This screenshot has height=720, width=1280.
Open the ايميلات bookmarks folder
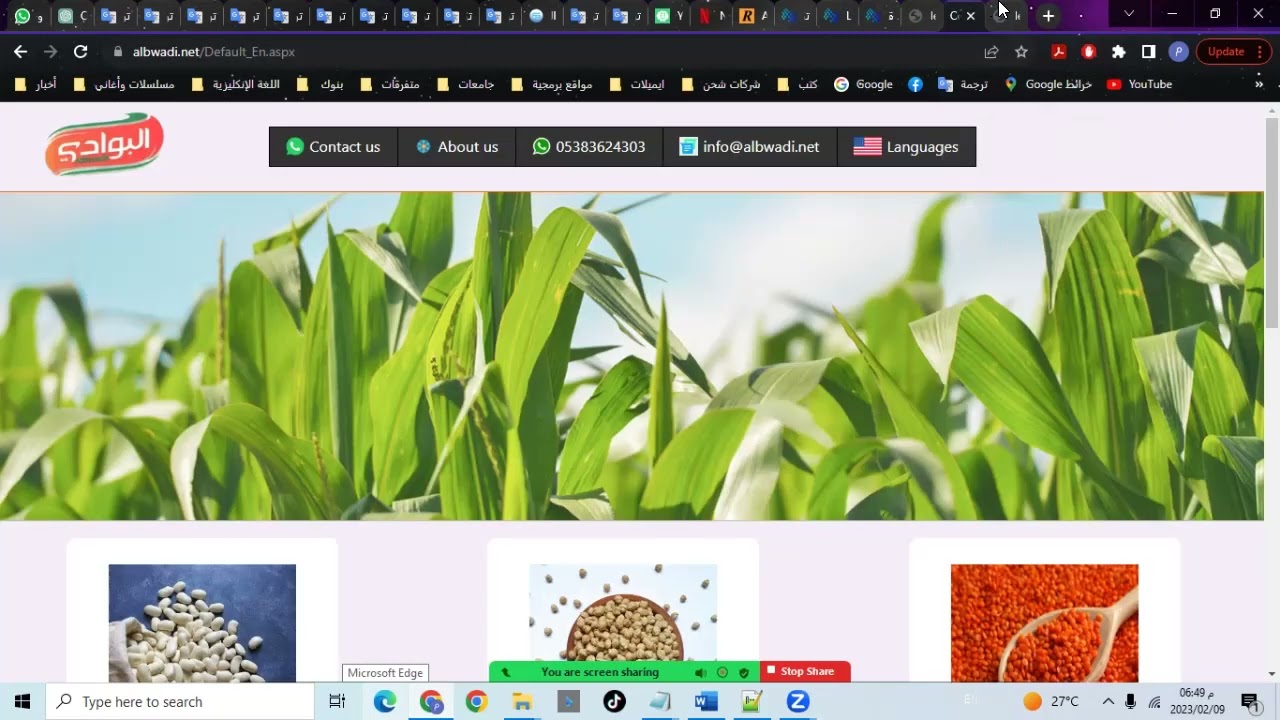tap(637, 84)
